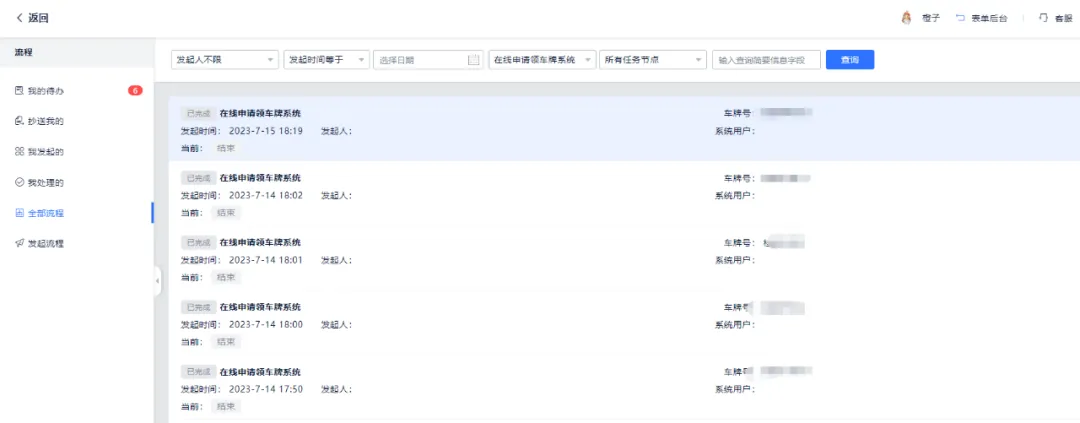The width and height of the screenshot is (1080, 423).
Task: Open 我的待办 in the sidebar
Action: (x=46, y=91)
